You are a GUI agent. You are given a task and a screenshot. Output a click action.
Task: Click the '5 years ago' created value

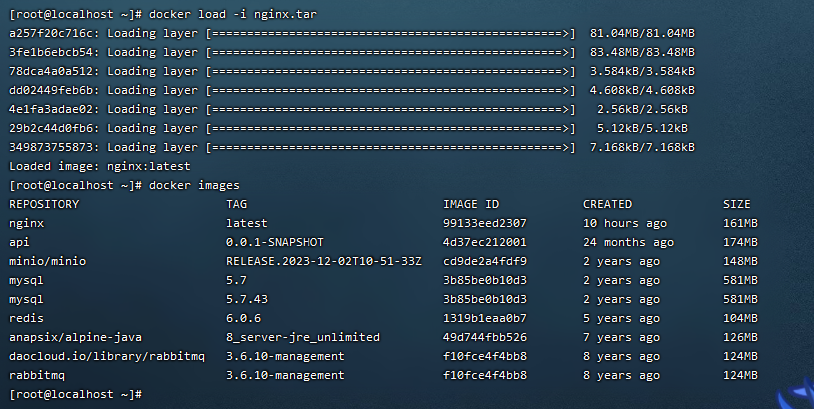tap(621, 318)
